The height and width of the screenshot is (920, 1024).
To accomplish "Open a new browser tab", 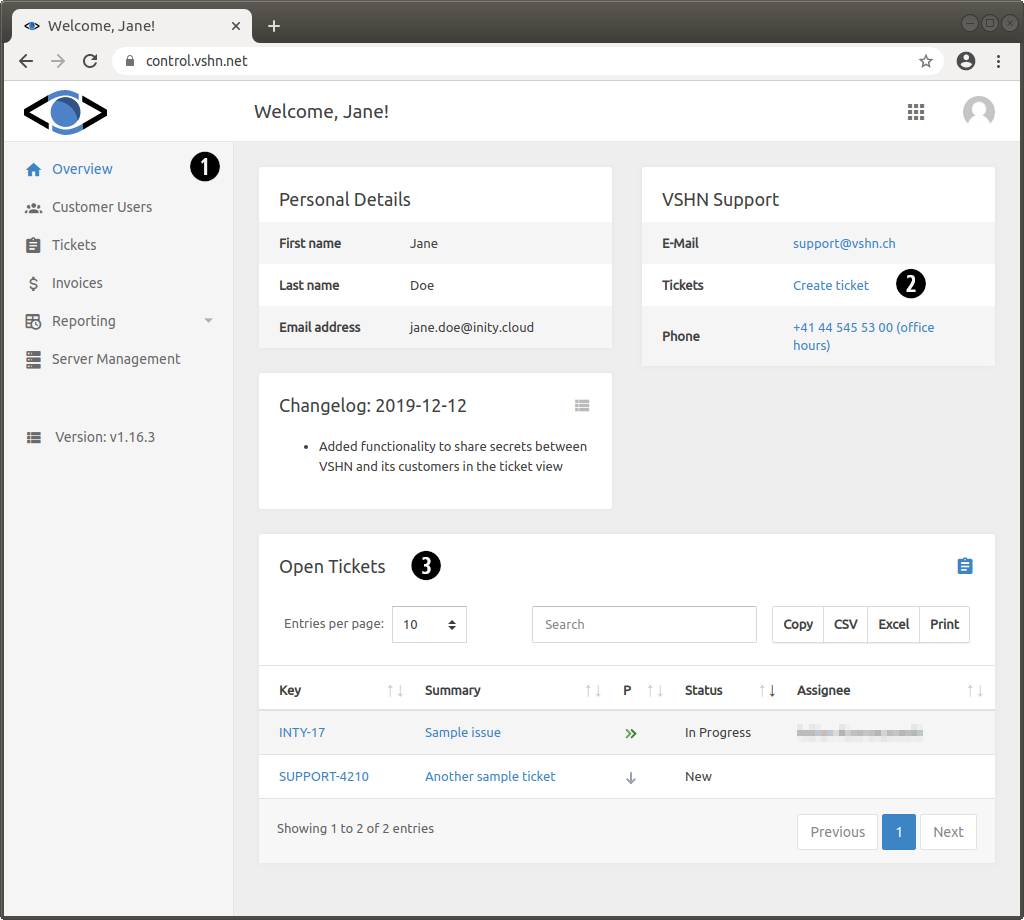I will (274, 25).
